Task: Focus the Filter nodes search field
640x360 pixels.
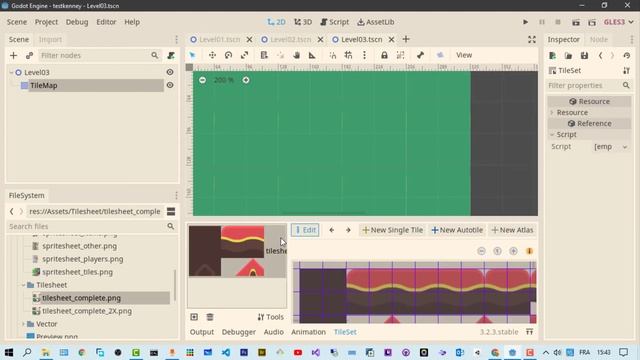Action: click(x=99, y=55)
